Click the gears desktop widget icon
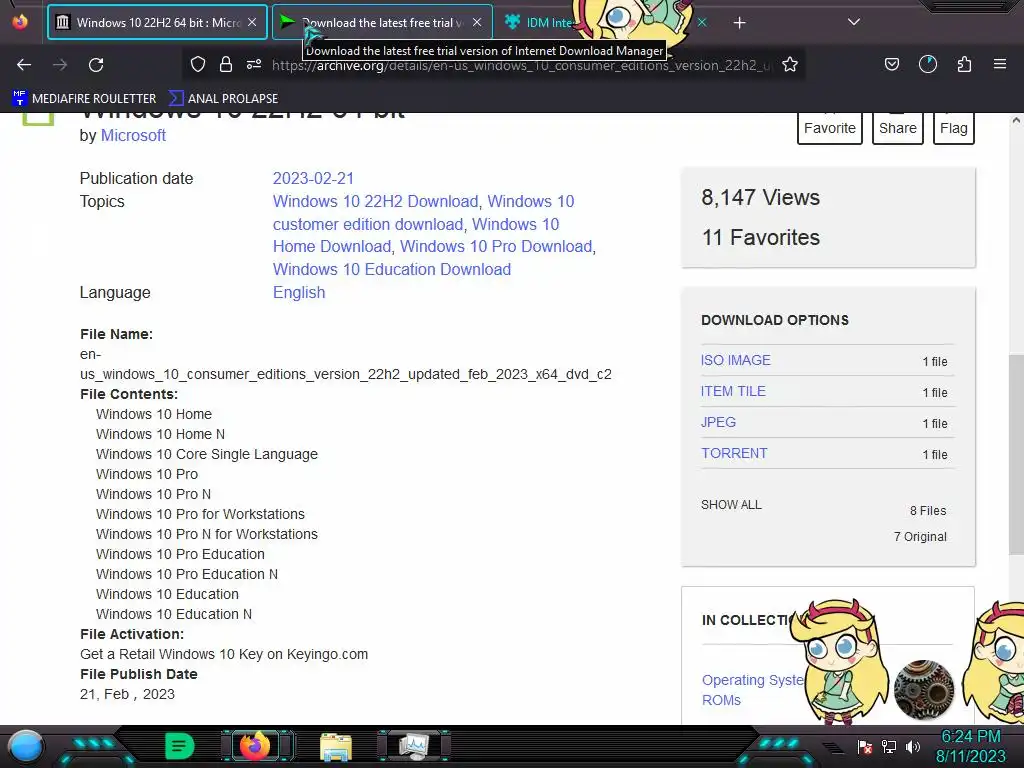The width and height of the screenshot is (1024, 768). pos(923,690)
